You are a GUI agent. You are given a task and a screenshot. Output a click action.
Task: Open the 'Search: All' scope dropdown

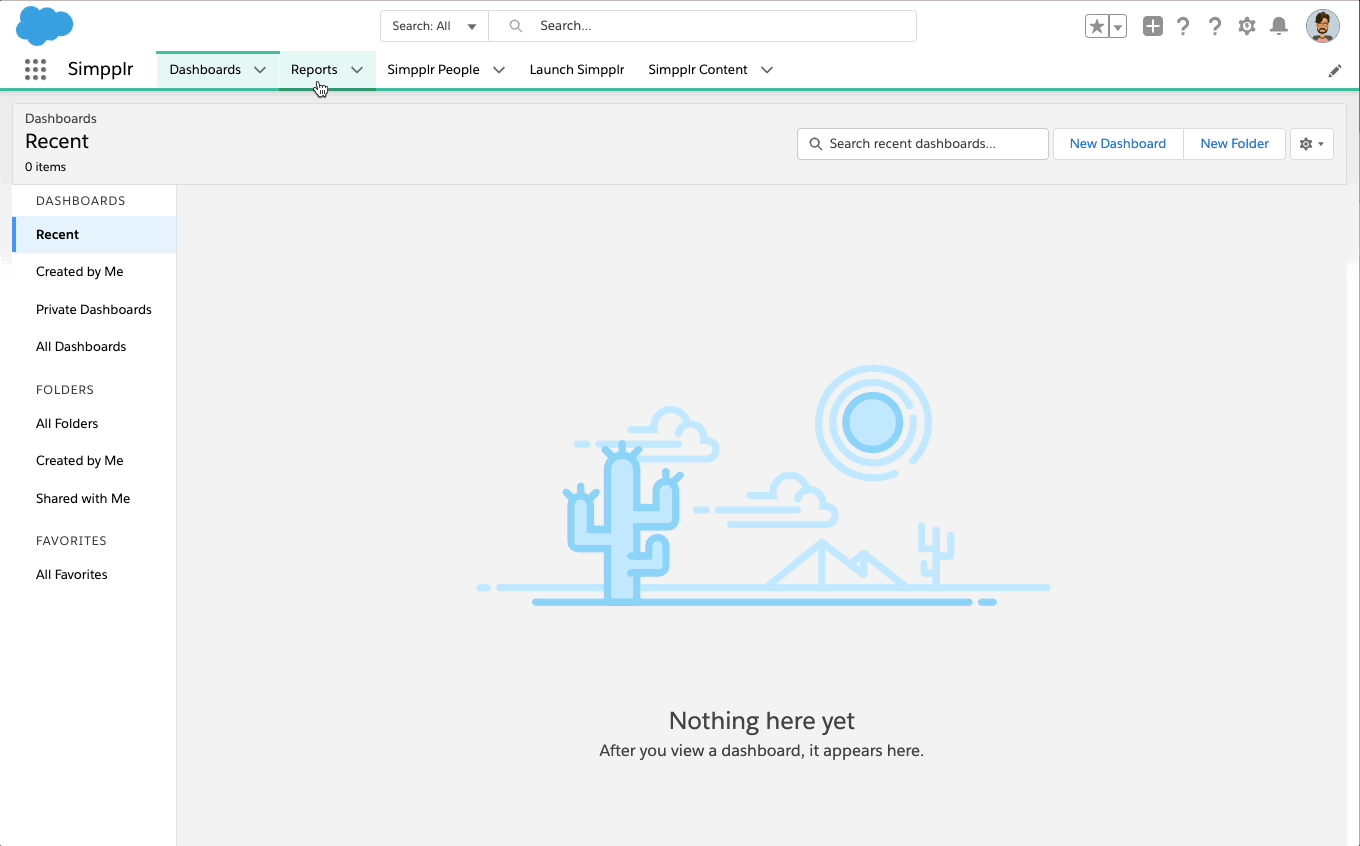434,26
